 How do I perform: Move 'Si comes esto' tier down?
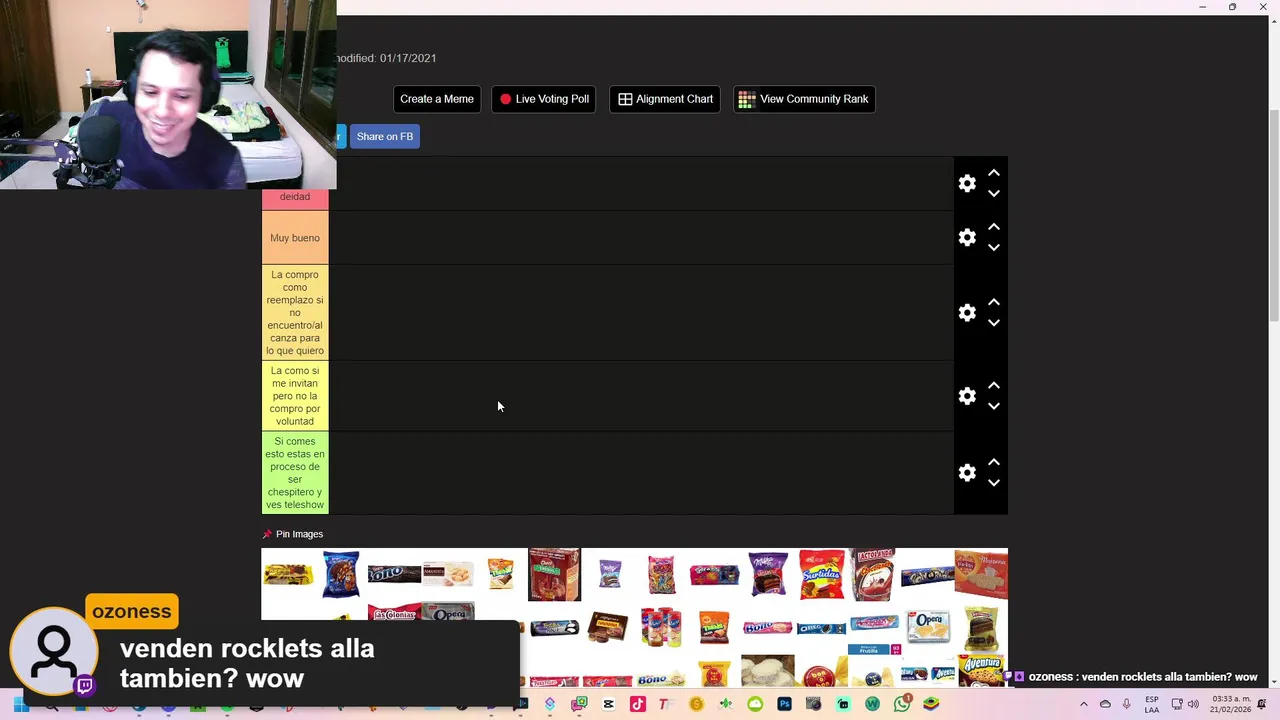tap(994, 483)
